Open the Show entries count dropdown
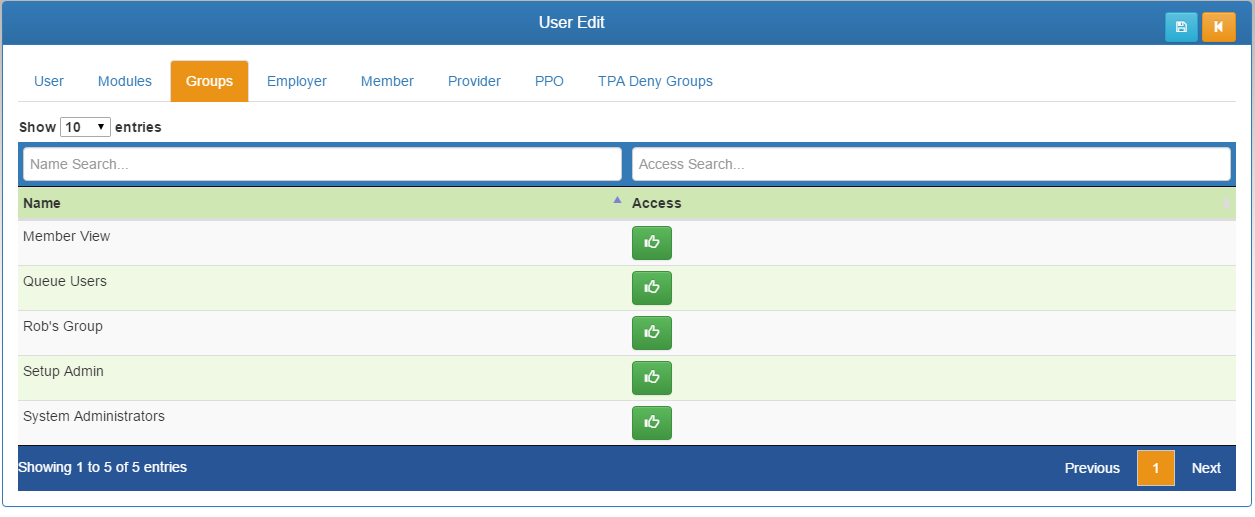 pos(85,127)
